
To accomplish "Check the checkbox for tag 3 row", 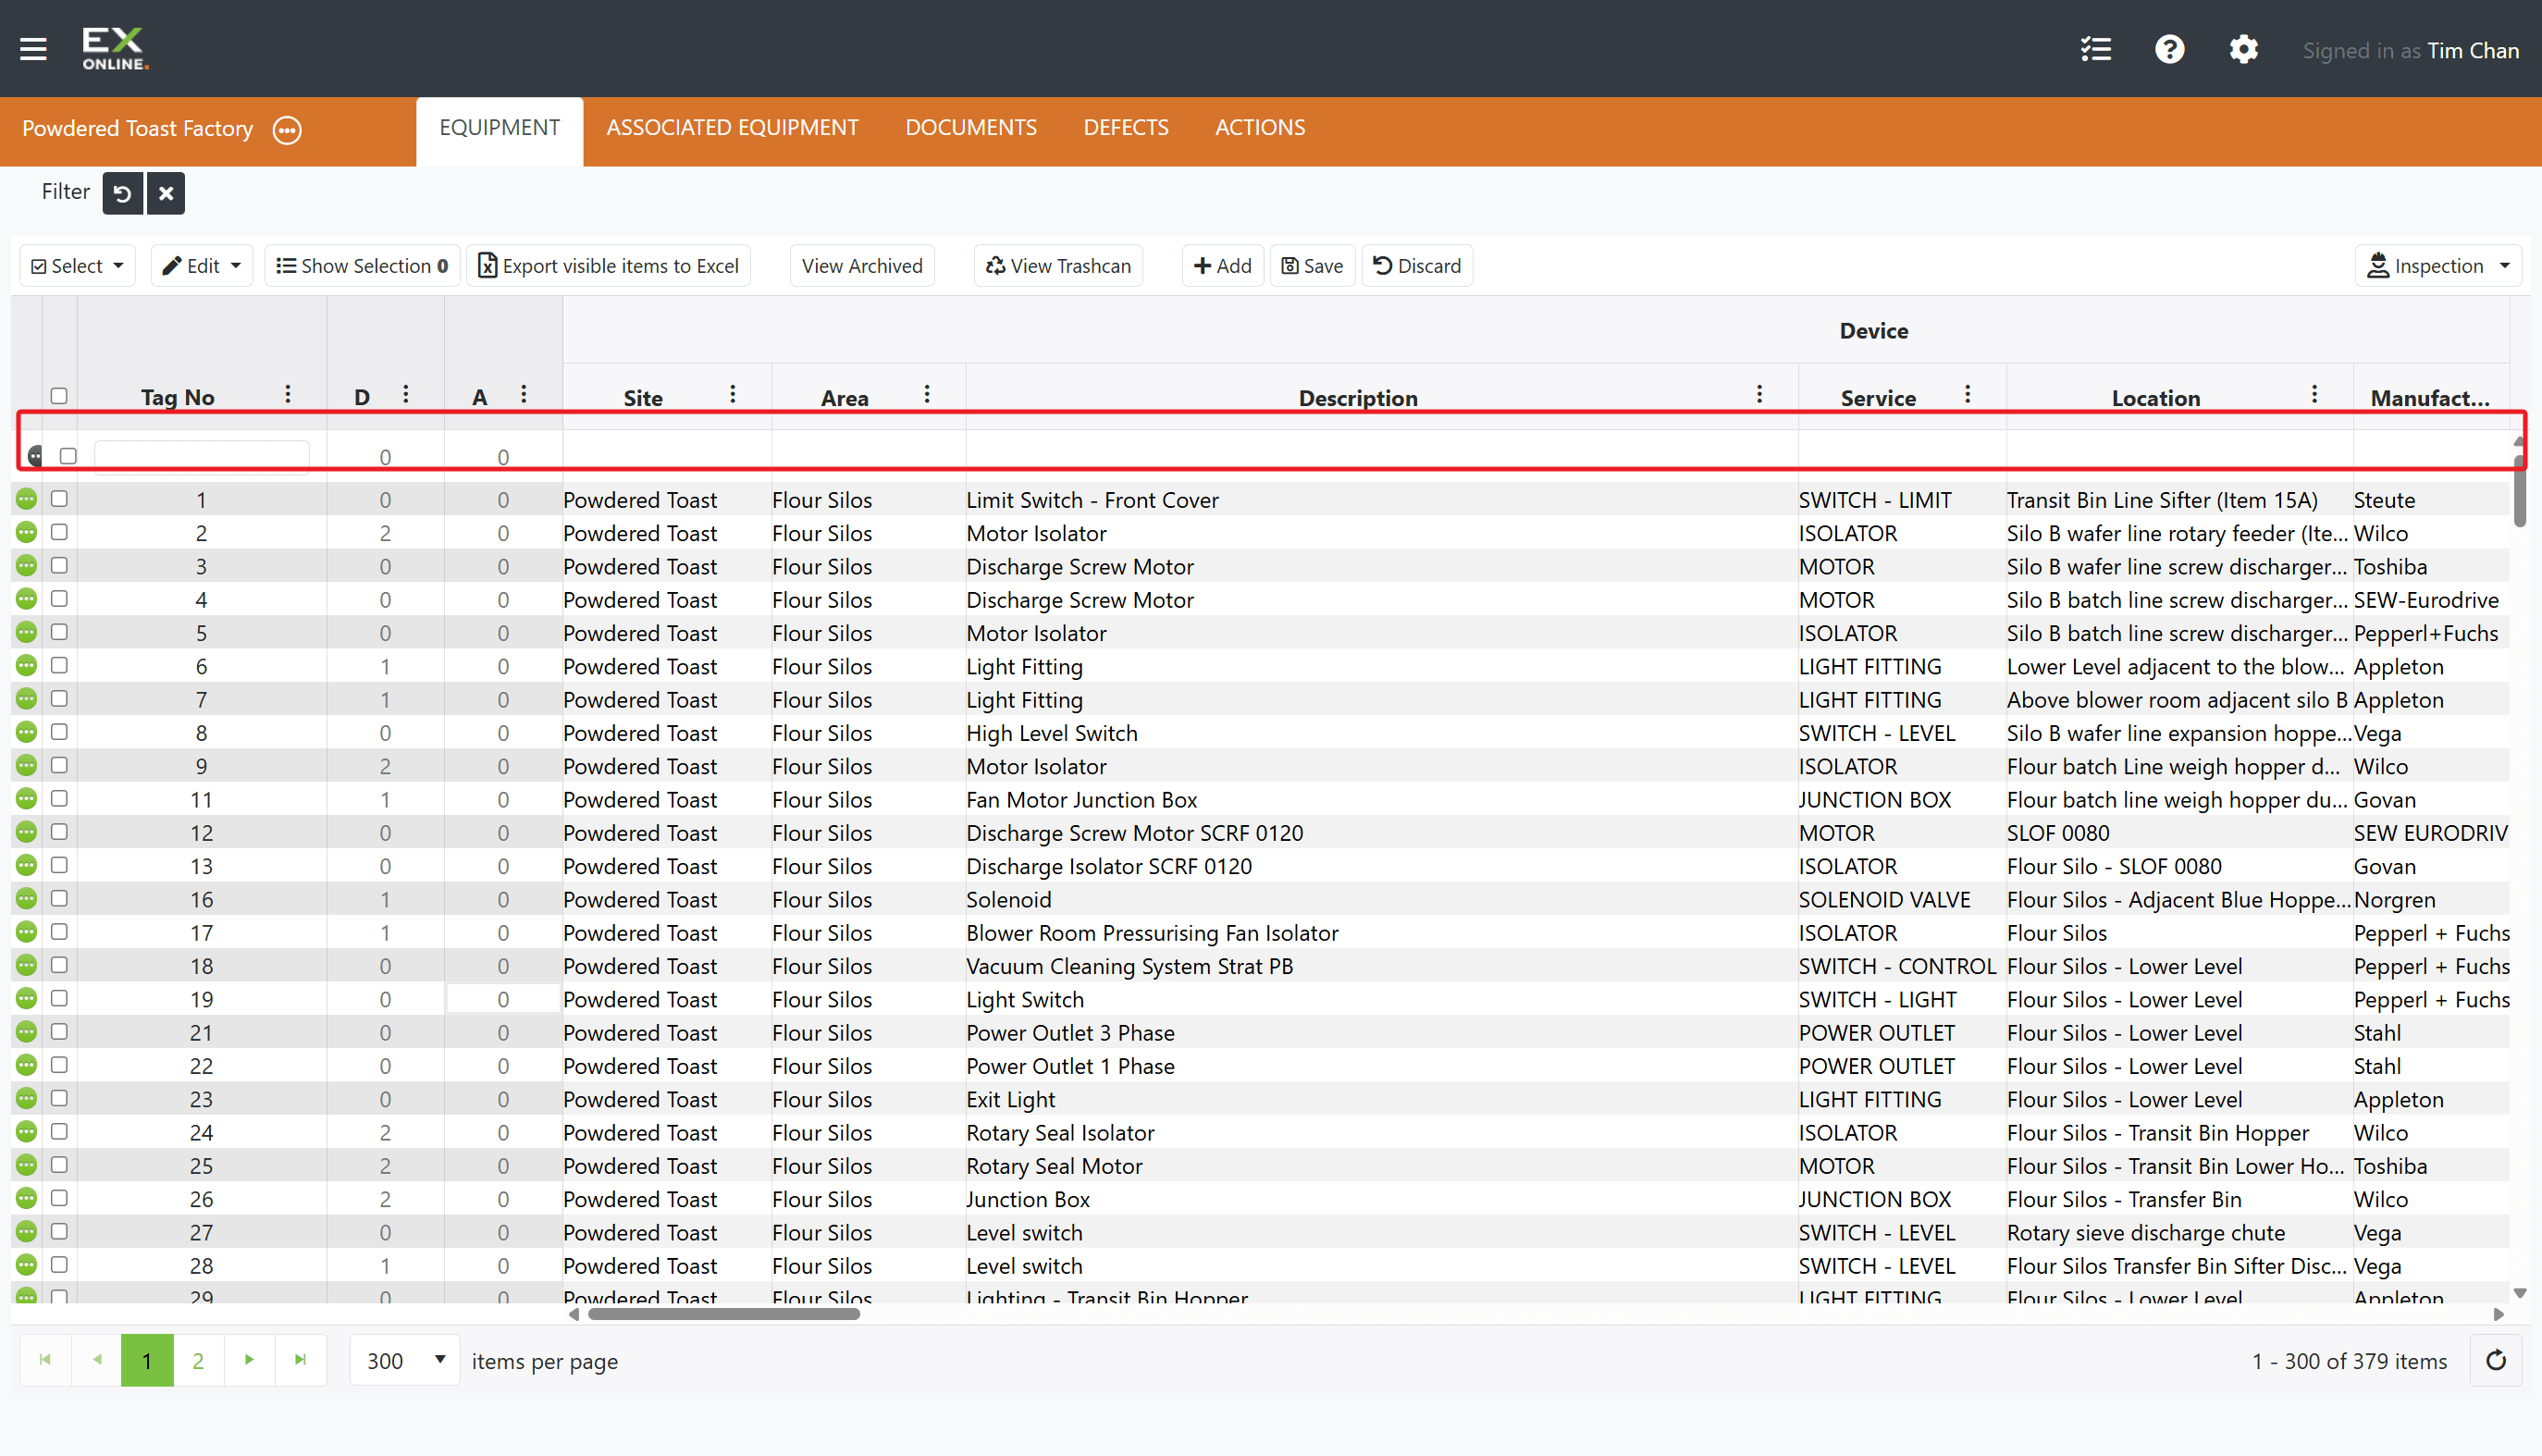I will pos(59,566).
